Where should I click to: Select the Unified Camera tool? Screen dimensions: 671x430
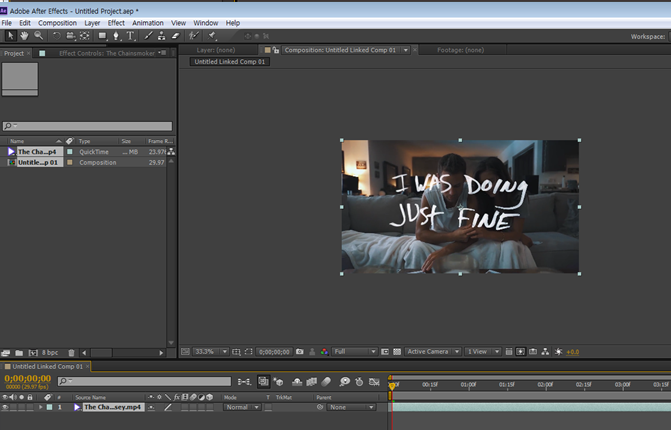click(x=71, y=36)
